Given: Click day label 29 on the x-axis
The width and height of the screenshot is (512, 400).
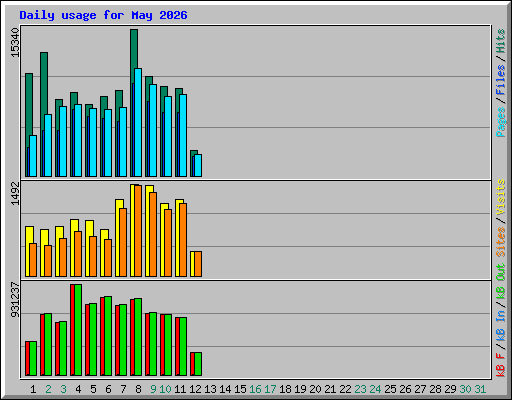Looking at the screenshot, I should coord(450,389).
